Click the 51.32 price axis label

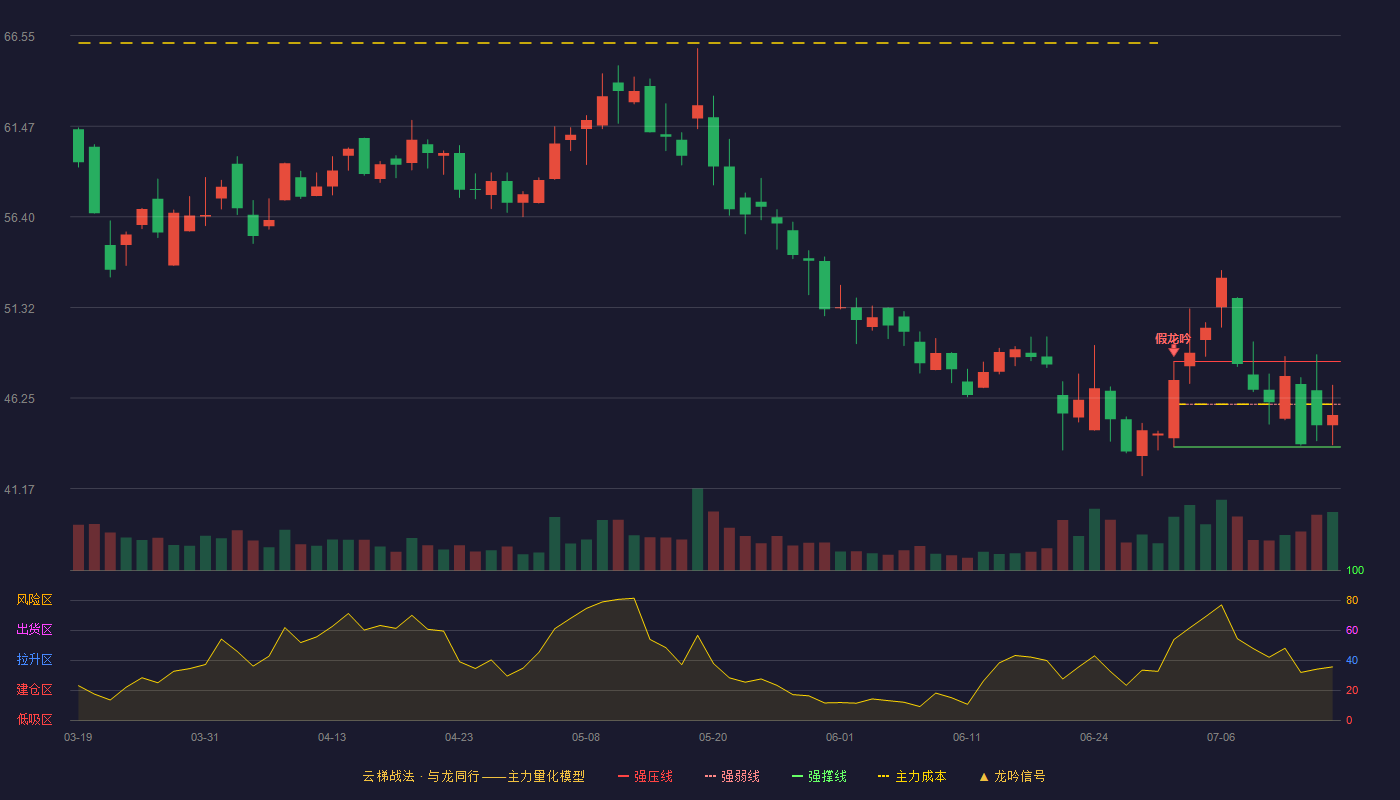[x=19, y=309]
